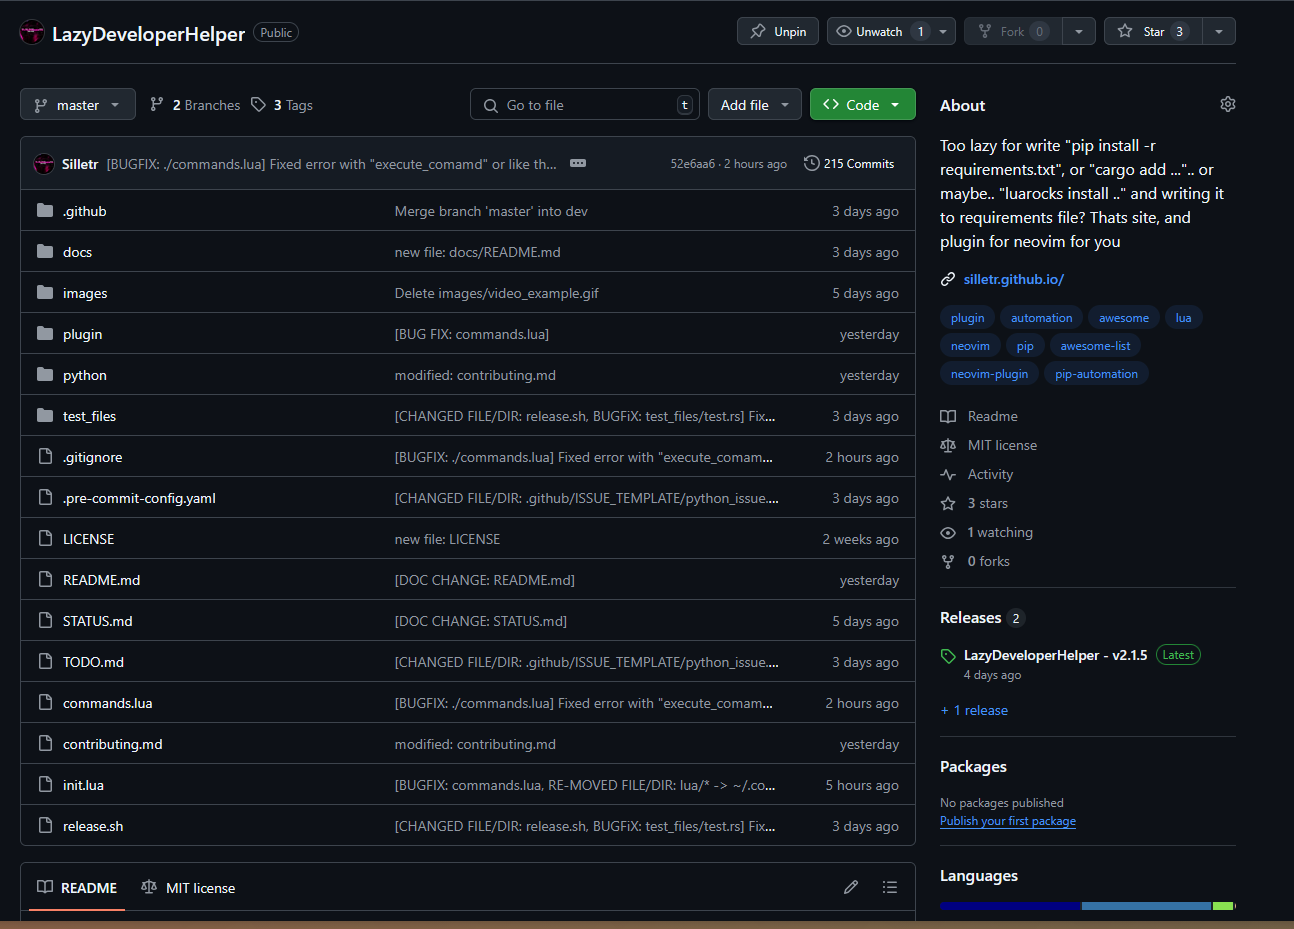Open the master branch selector dropdown
Viewport: 1294px width, 929px height.
(78, 104)
